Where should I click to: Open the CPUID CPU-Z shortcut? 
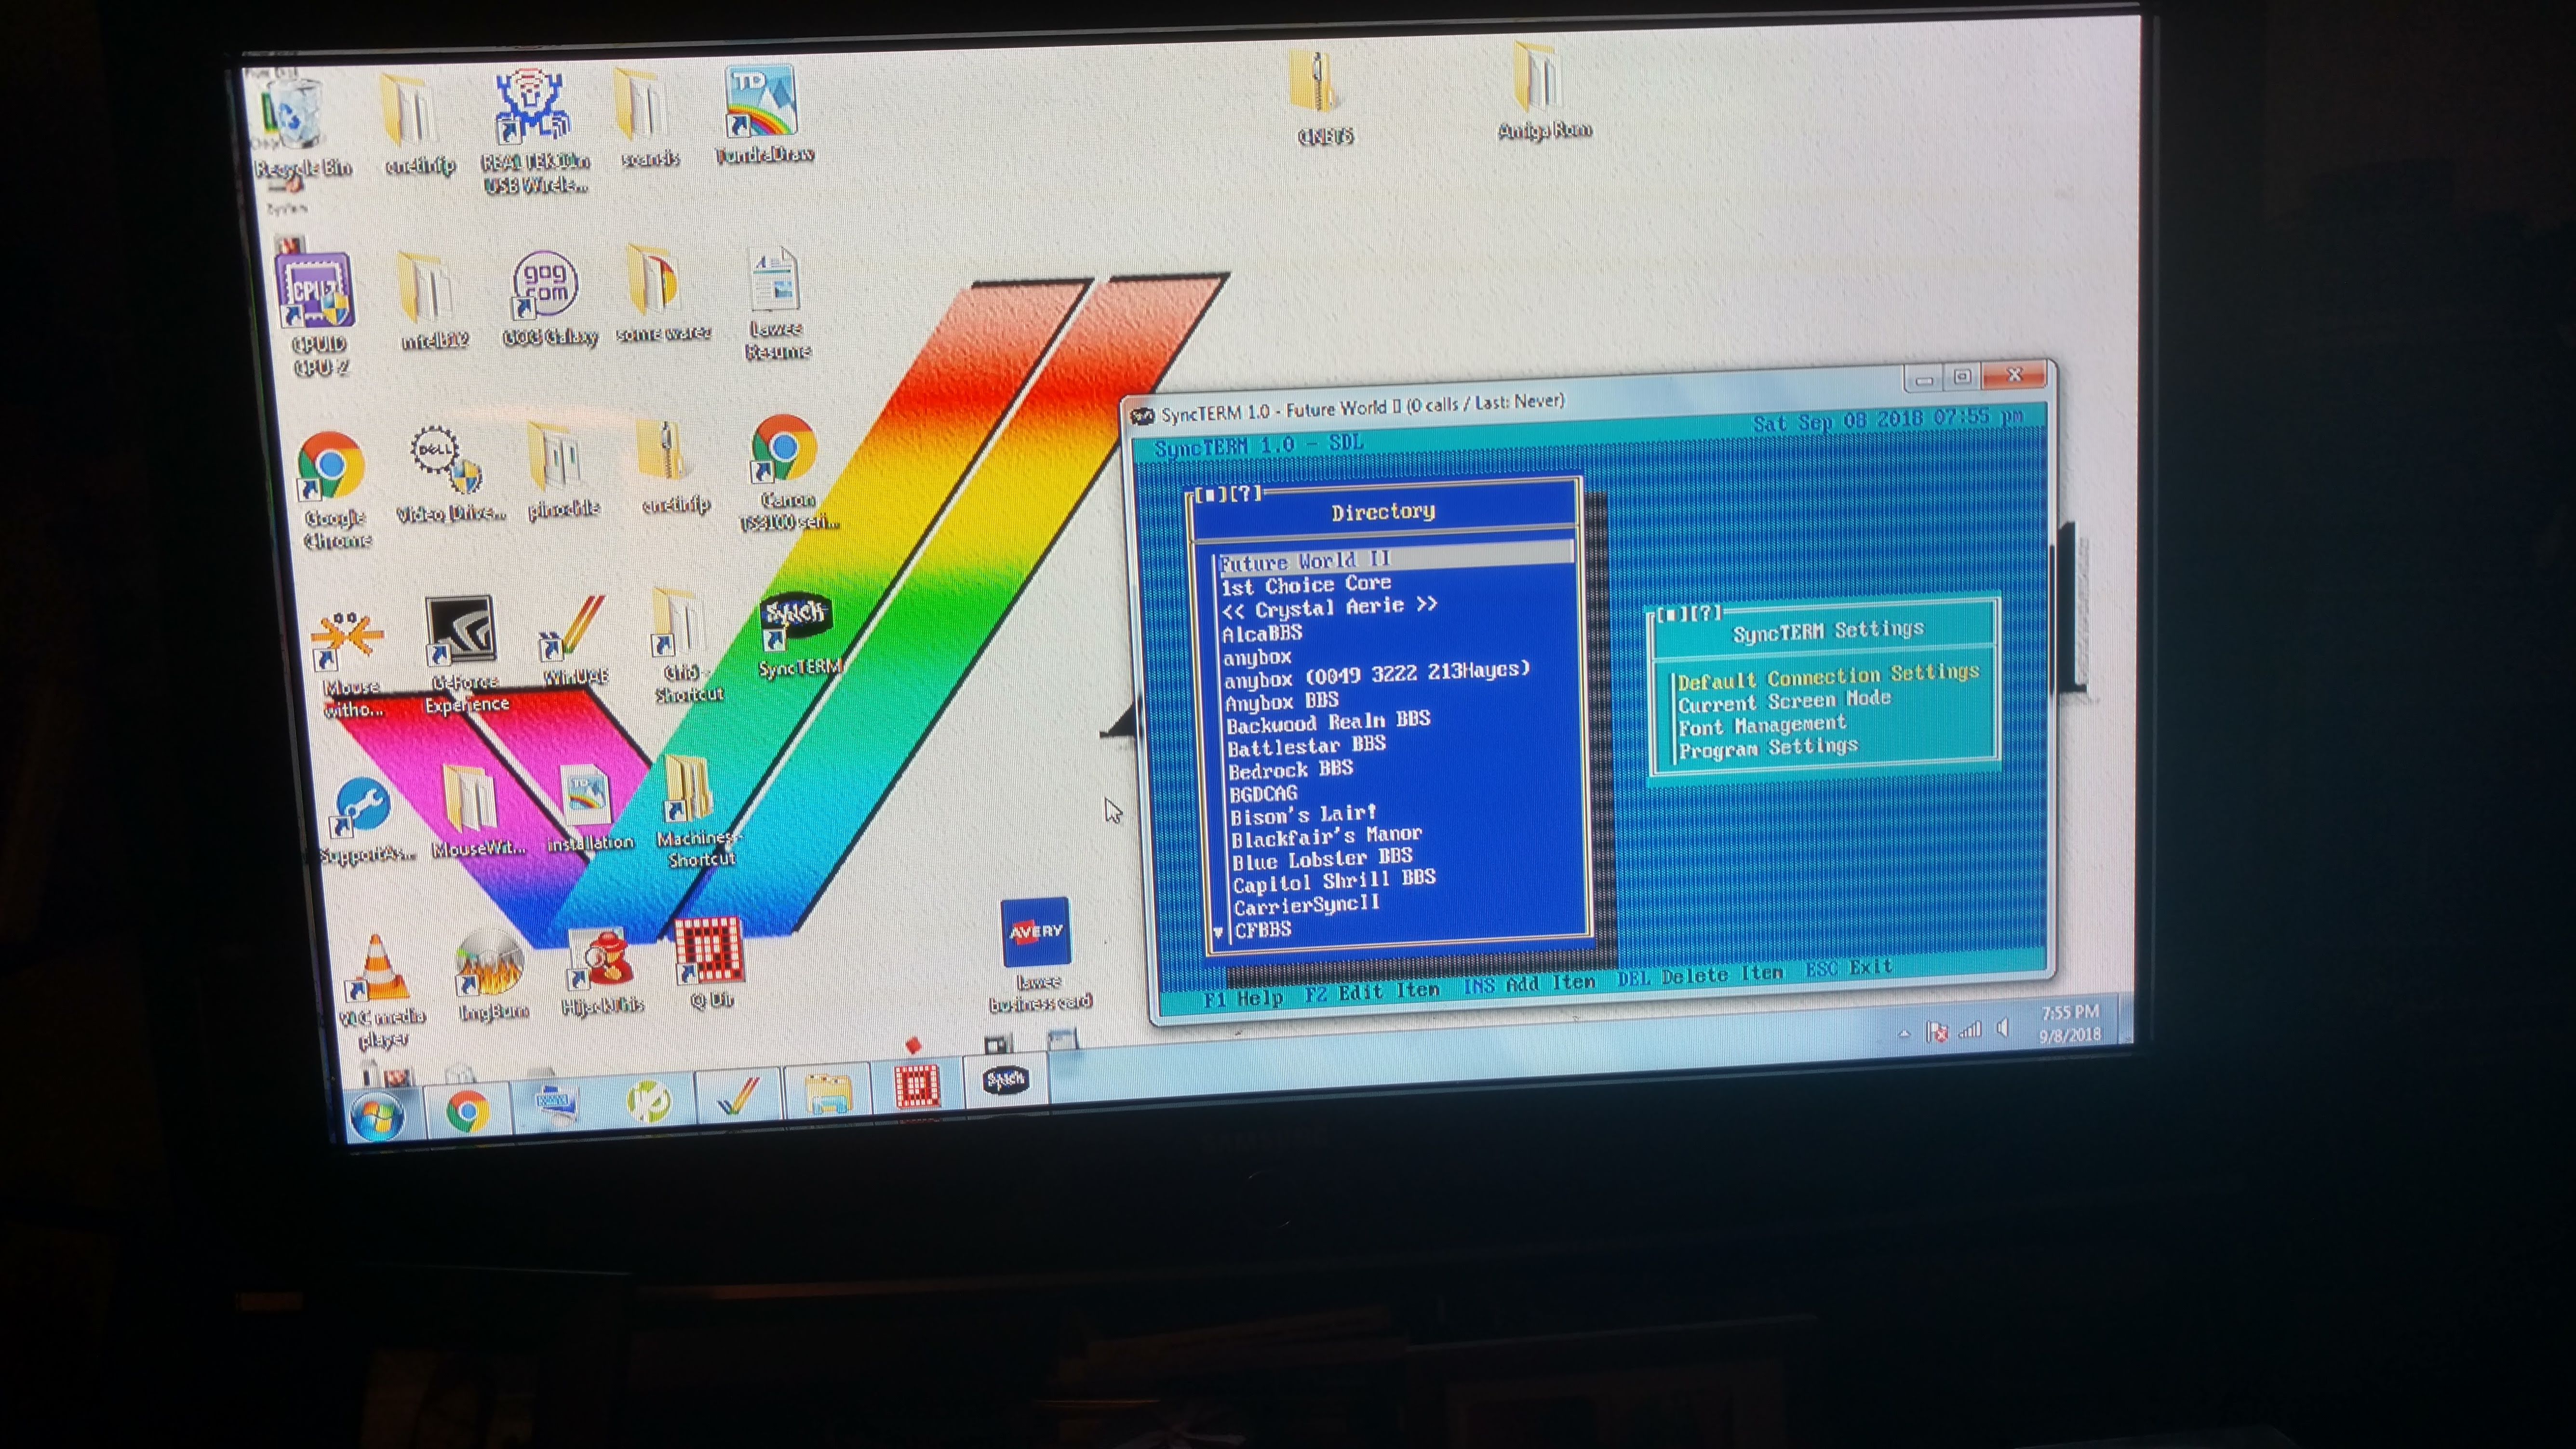coord(318,314)
